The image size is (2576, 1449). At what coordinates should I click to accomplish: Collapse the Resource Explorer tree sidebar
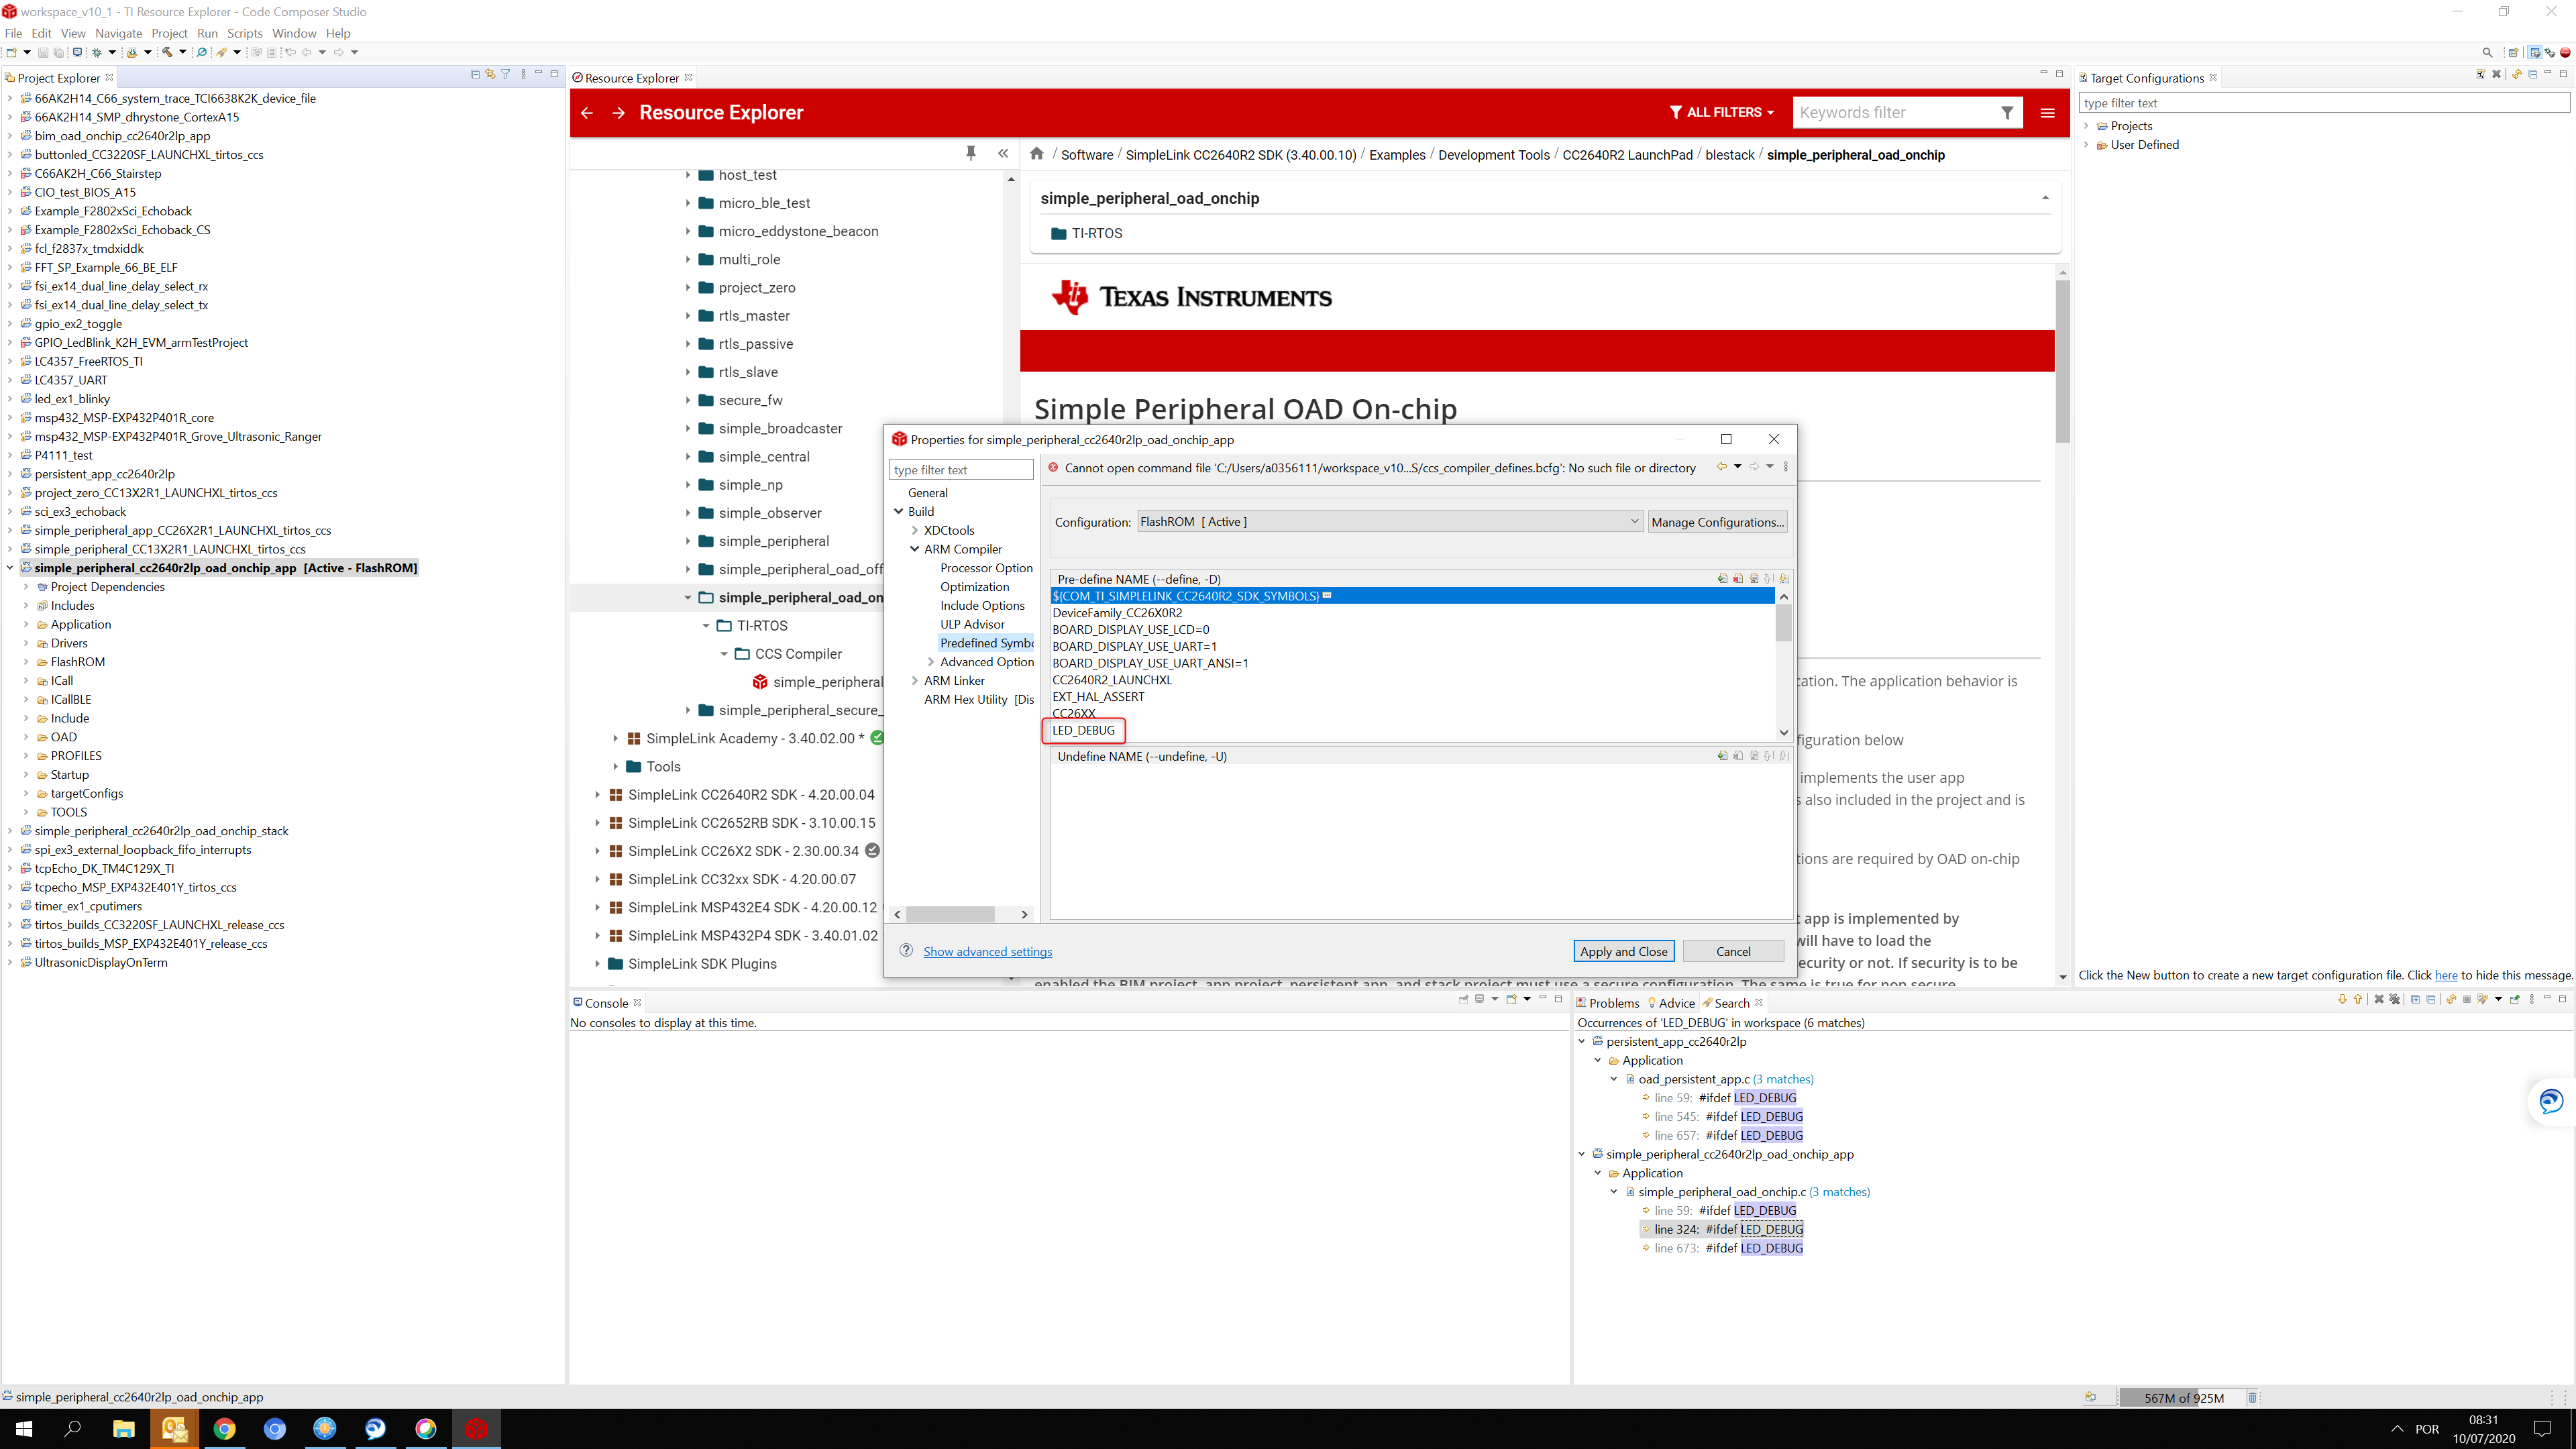tap(1003, 153)
